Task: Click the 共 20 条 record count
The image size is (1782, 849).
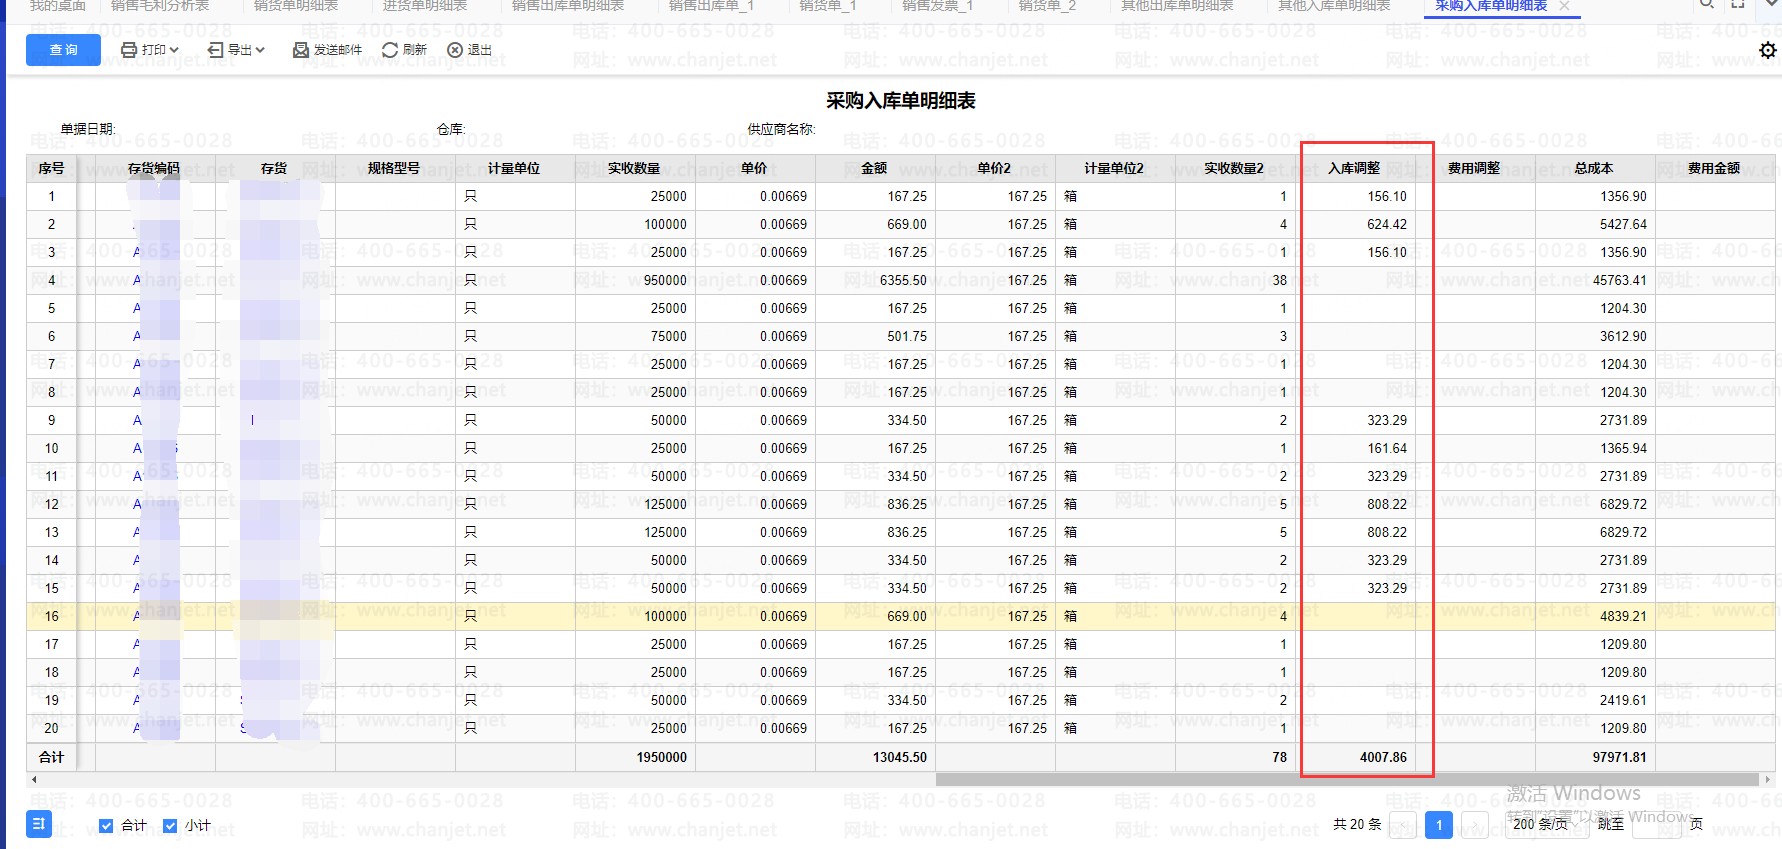Action: pyautogui.click(x=1357, y=825)
